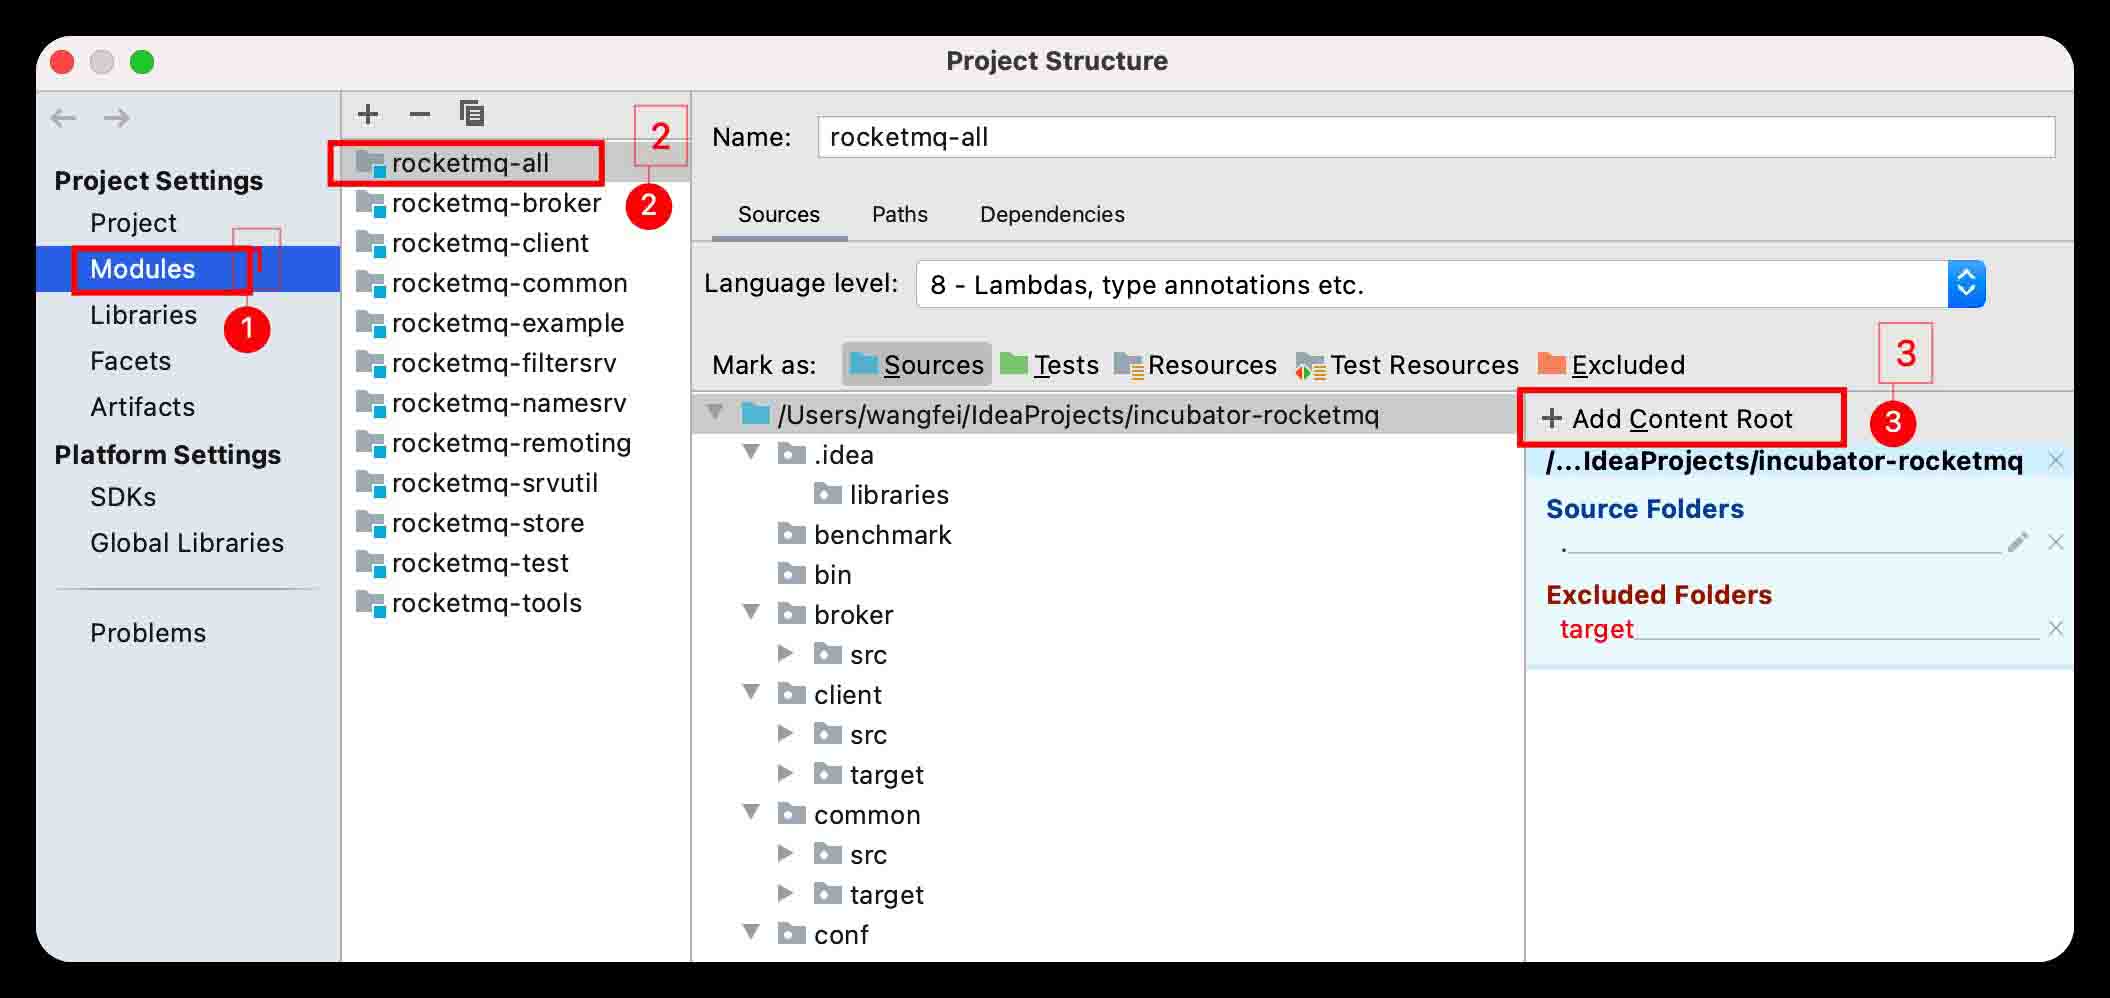Click the rocketmq-client module icon
The height and width of the screenshot is (998, 2110).
tap(371, 243)
